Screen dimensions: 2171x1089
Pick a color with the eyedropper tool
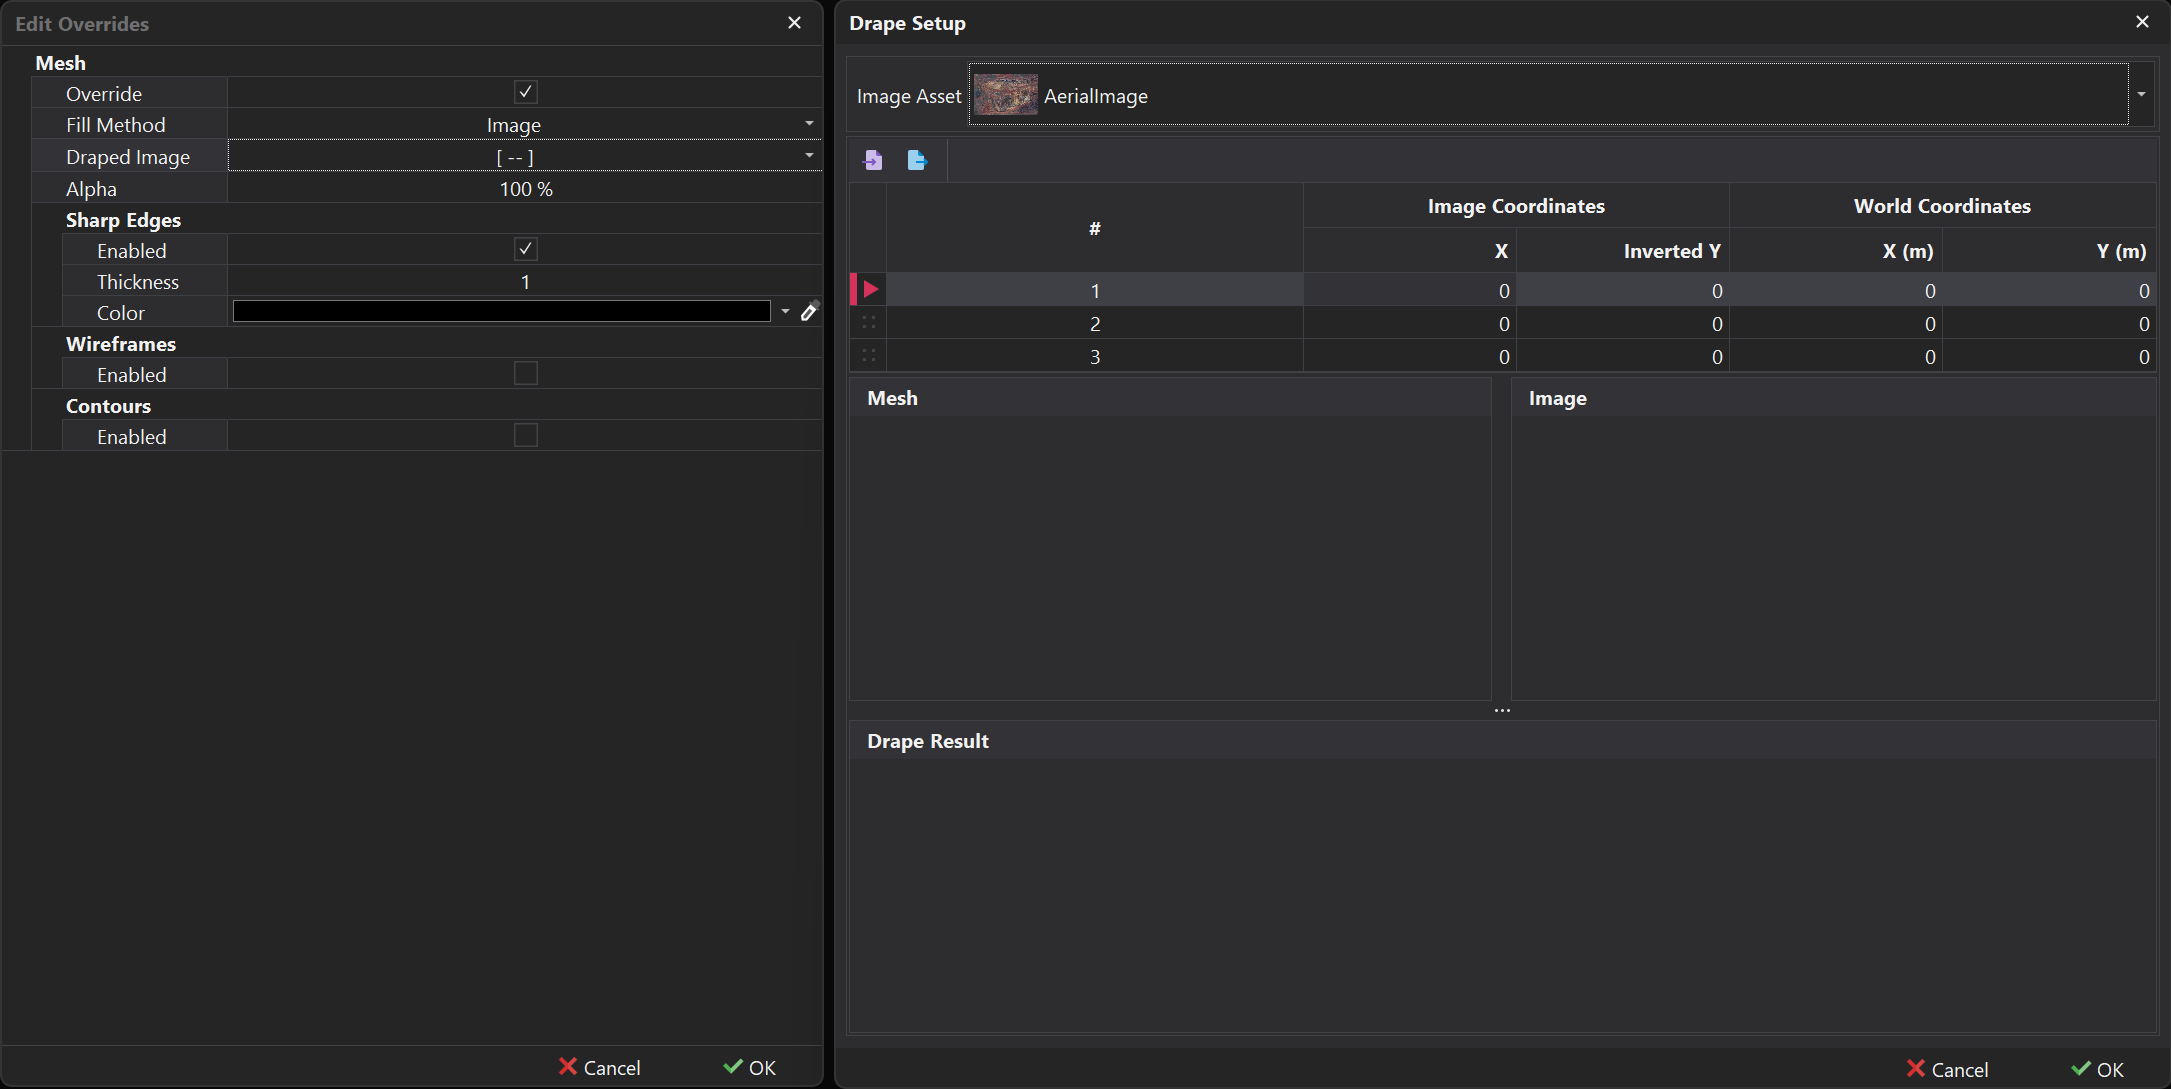[x=810, y=312]
